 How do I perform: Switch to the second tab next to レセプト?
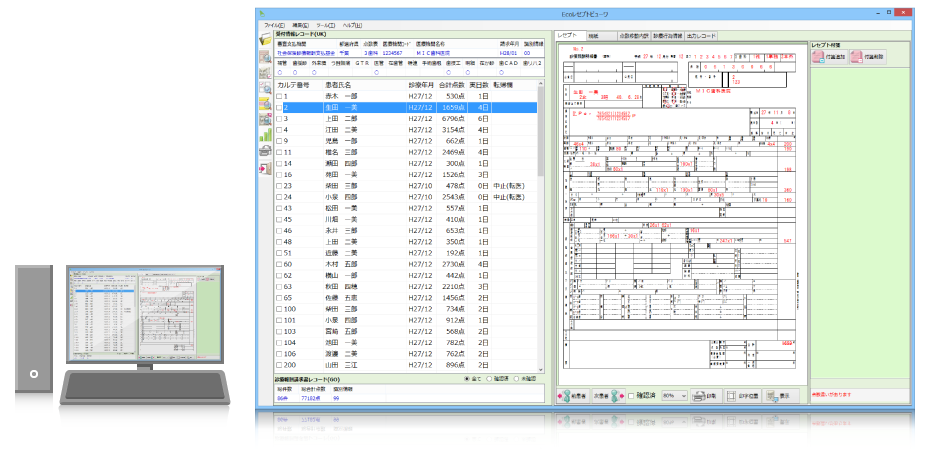(x=601, y=36)
